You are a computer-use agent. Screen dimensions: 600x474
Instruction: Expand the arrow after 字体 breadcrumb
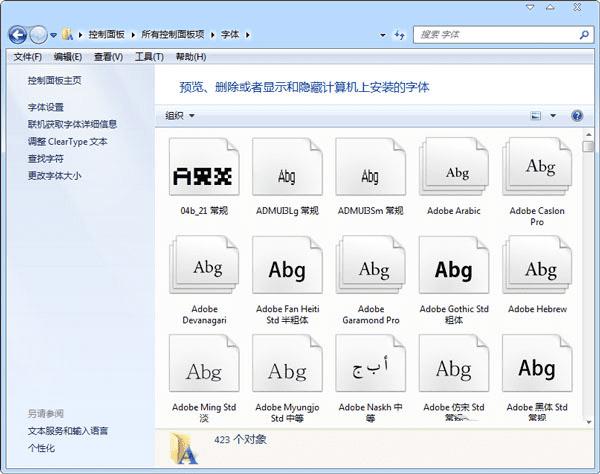pyautogui.click(x=248, y=35)
